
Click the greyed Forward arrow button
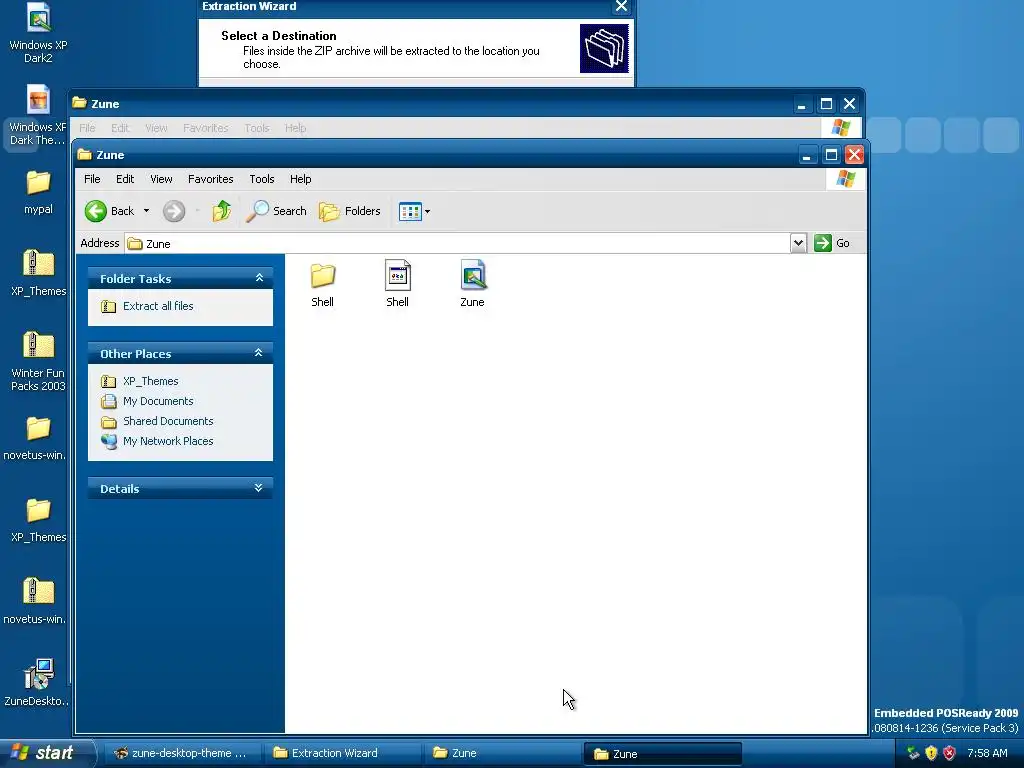point(174,211)
